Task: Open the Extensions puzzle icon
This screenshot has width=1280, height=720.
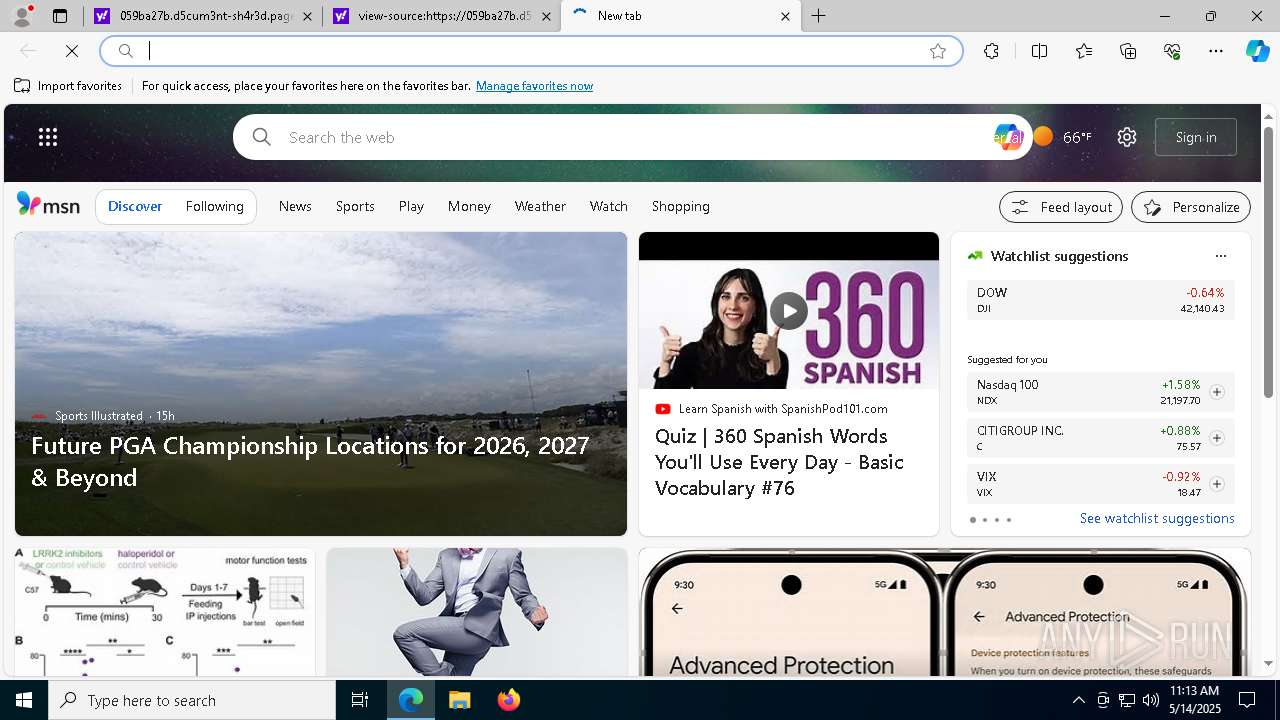Action: pos(991,51)
